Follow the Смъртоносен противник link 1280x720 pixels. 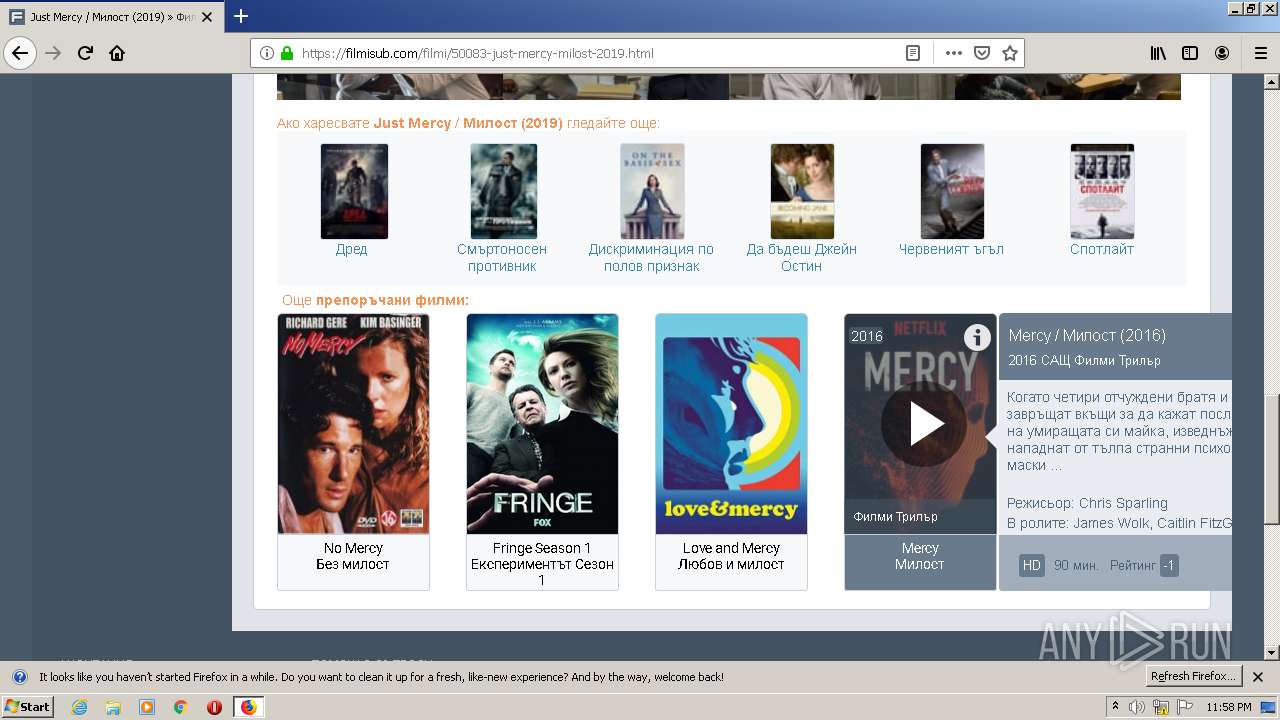(502, 258)
